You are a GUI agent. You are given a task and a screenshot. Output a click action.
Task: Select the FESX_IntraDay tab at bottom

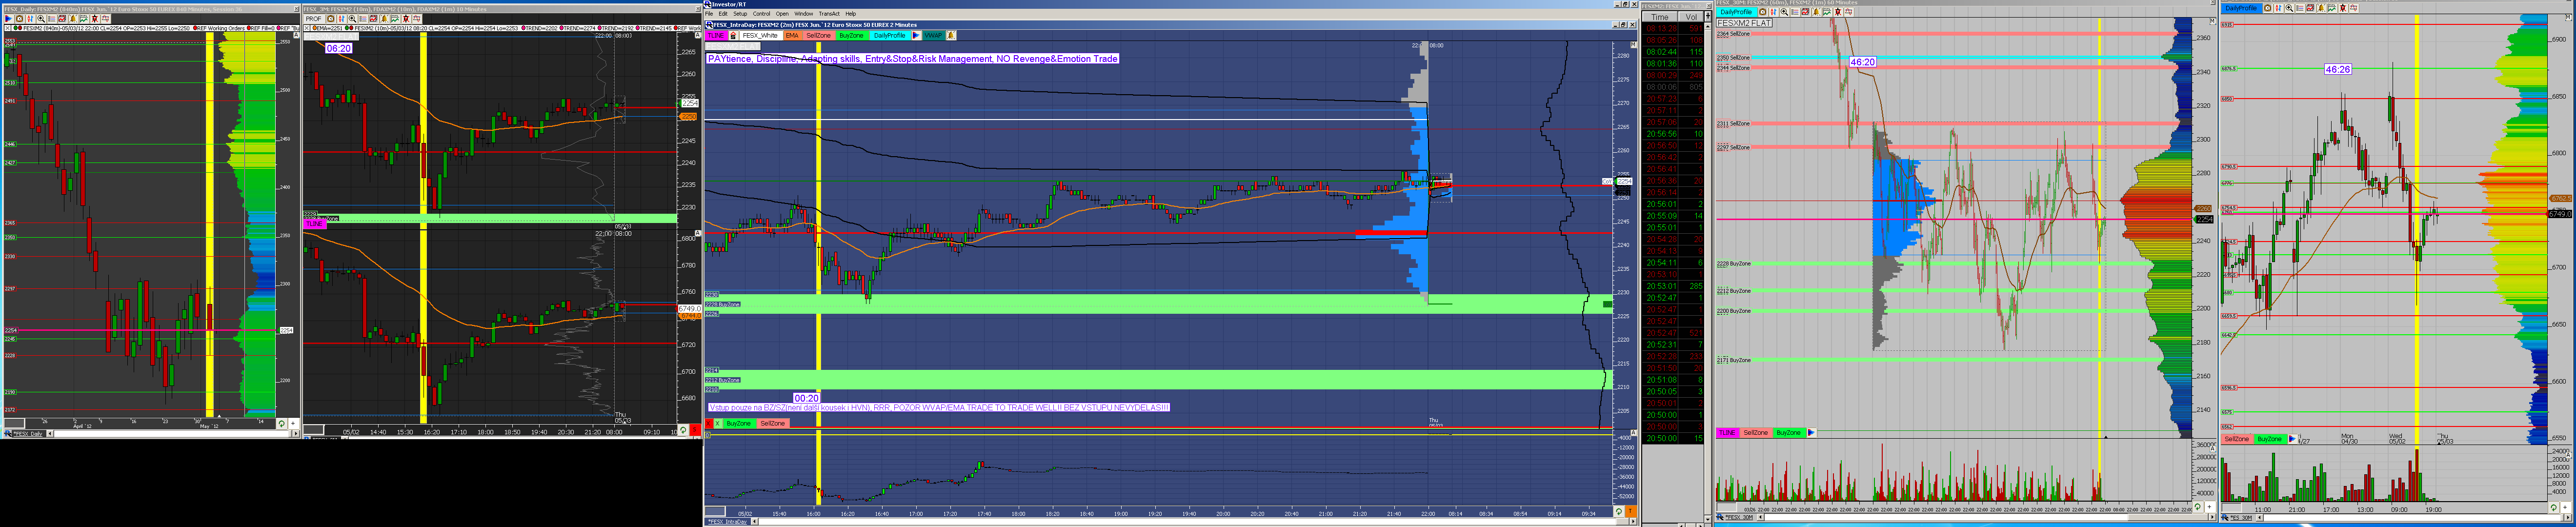pyautogui.click(x=728, y=521)
